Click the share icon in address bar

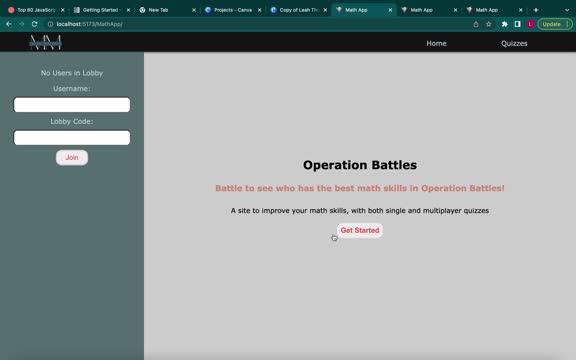coord(476,24)
